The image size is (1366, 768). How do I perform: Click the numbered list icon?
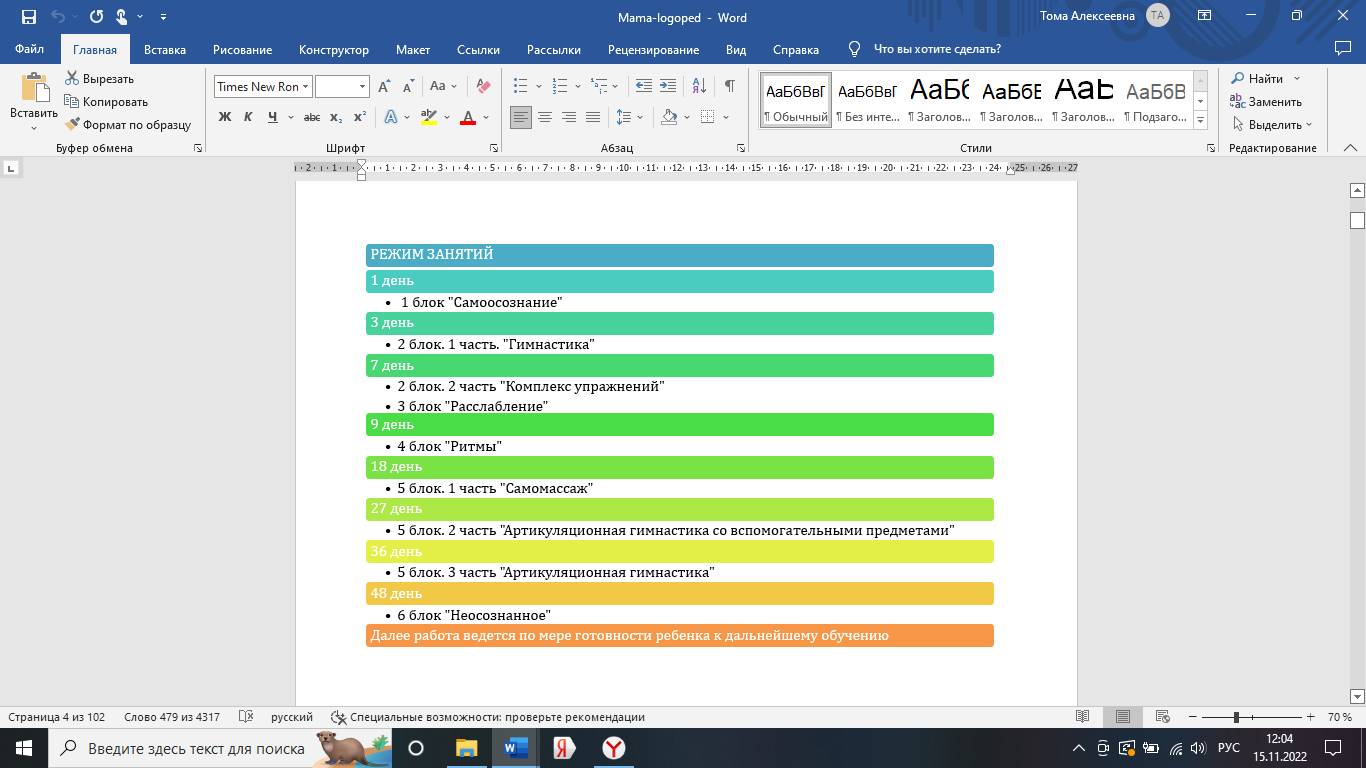coord(560,86)
